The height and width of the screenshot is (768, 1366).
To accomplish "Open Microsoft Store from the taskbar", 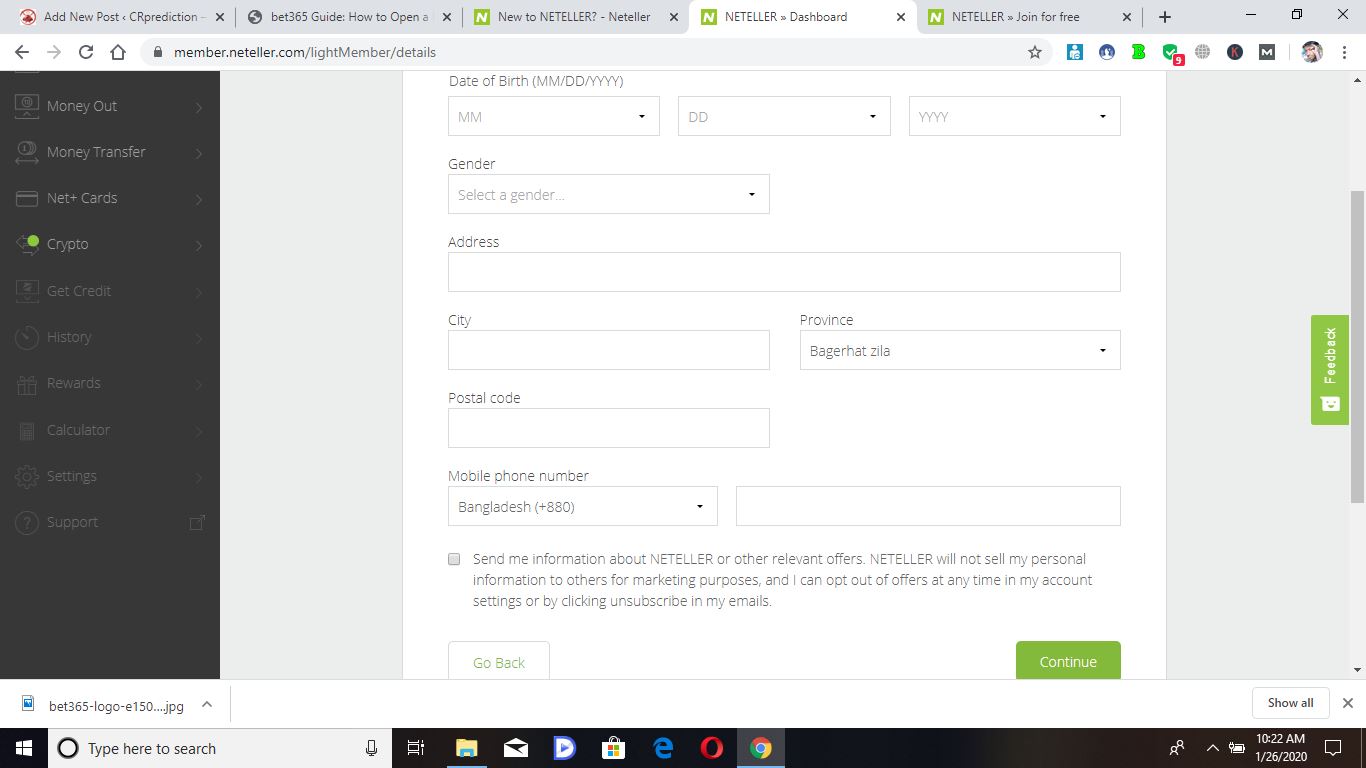I will pos(614,748).
